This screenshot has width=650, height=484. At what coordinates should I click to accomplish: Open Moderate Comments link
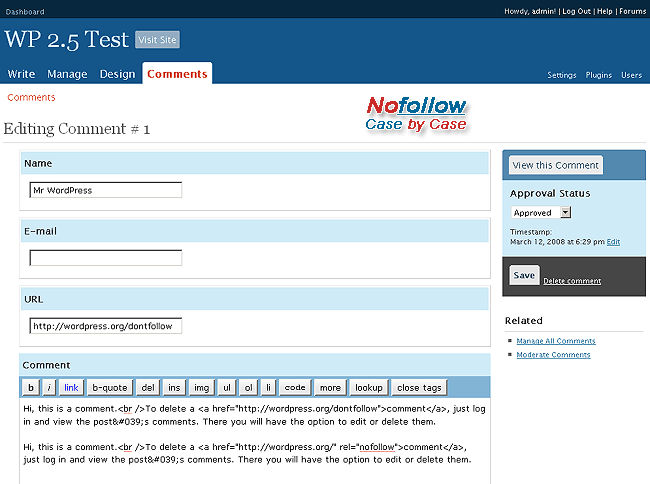[553, 355]
